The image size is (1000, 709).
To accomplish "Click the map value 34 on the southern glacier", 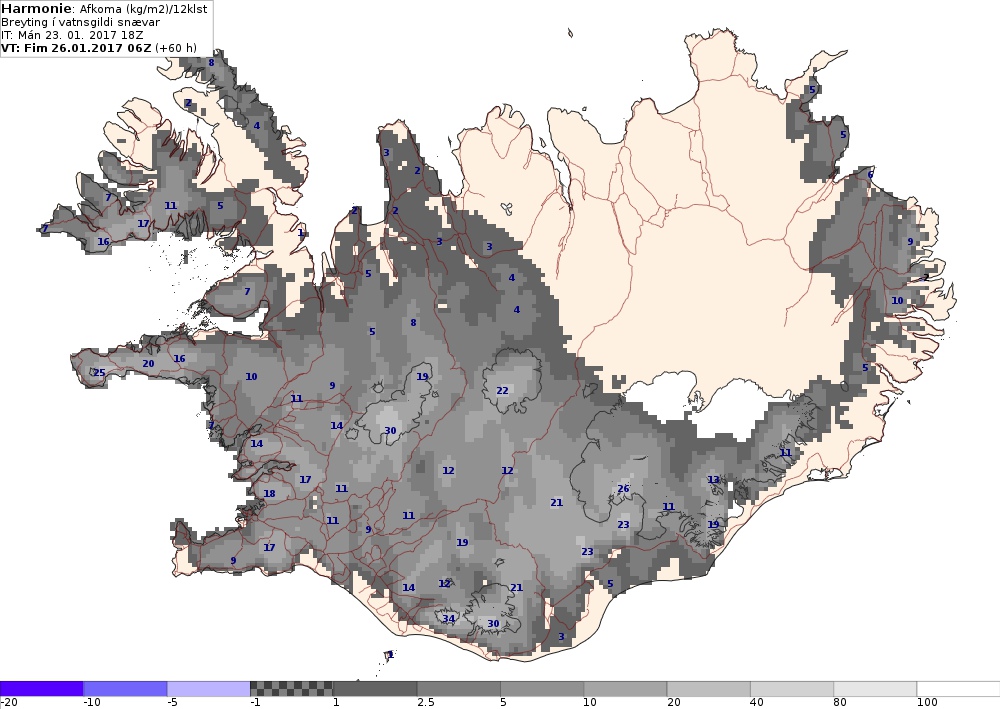I will coord(448,618).
